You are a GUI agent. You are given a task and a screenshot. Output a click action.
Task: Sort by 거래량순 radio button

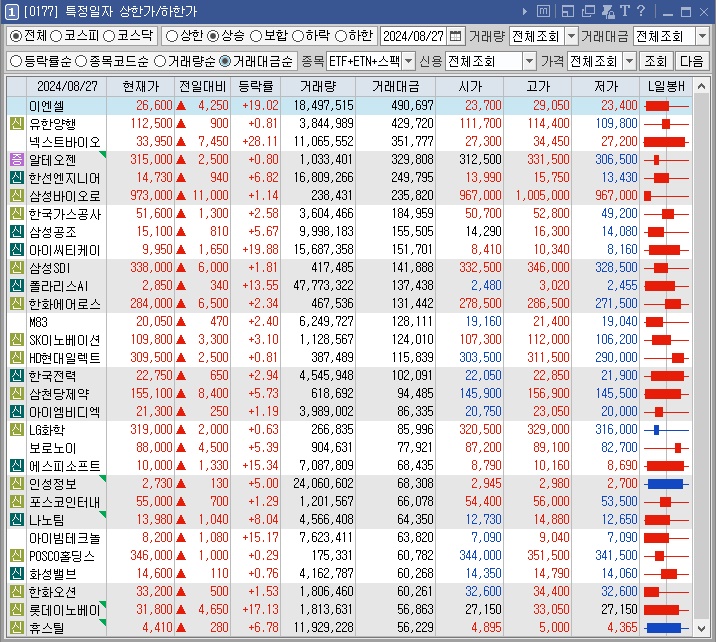click(160, 61)
